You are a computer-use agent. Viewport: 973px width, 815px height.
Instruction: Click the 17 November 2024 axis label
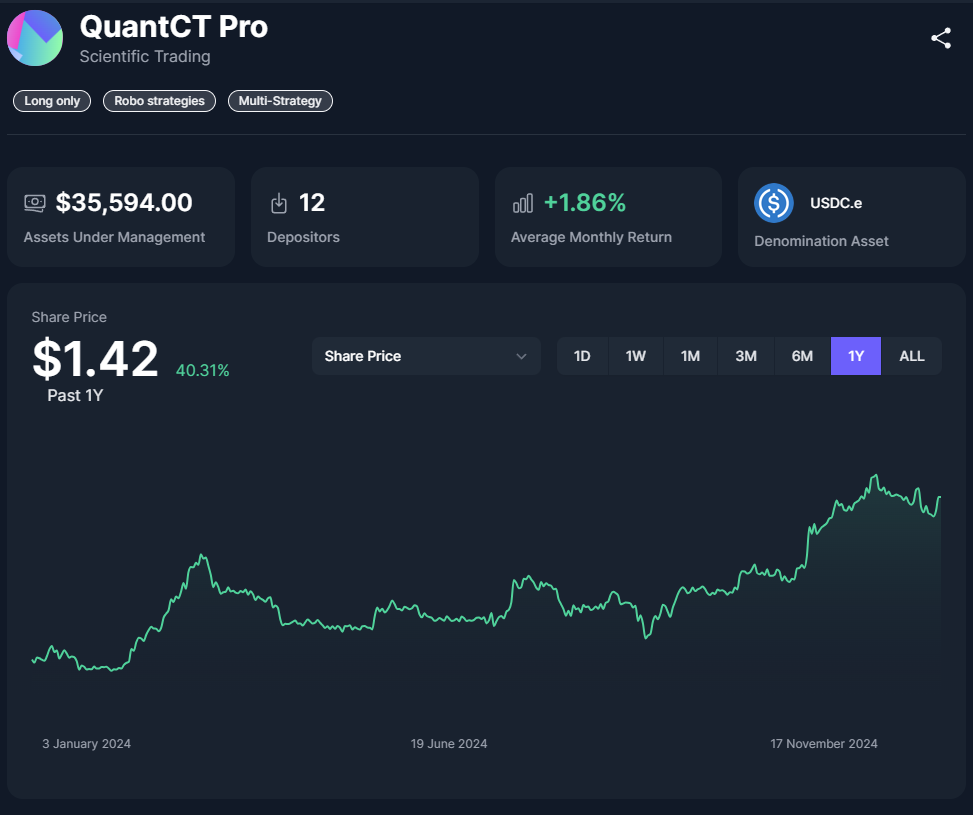point(823,743)
